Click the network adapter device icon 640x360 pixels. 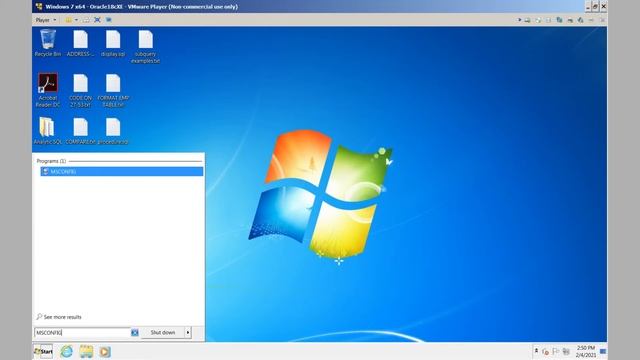click(x=560, y=20)
